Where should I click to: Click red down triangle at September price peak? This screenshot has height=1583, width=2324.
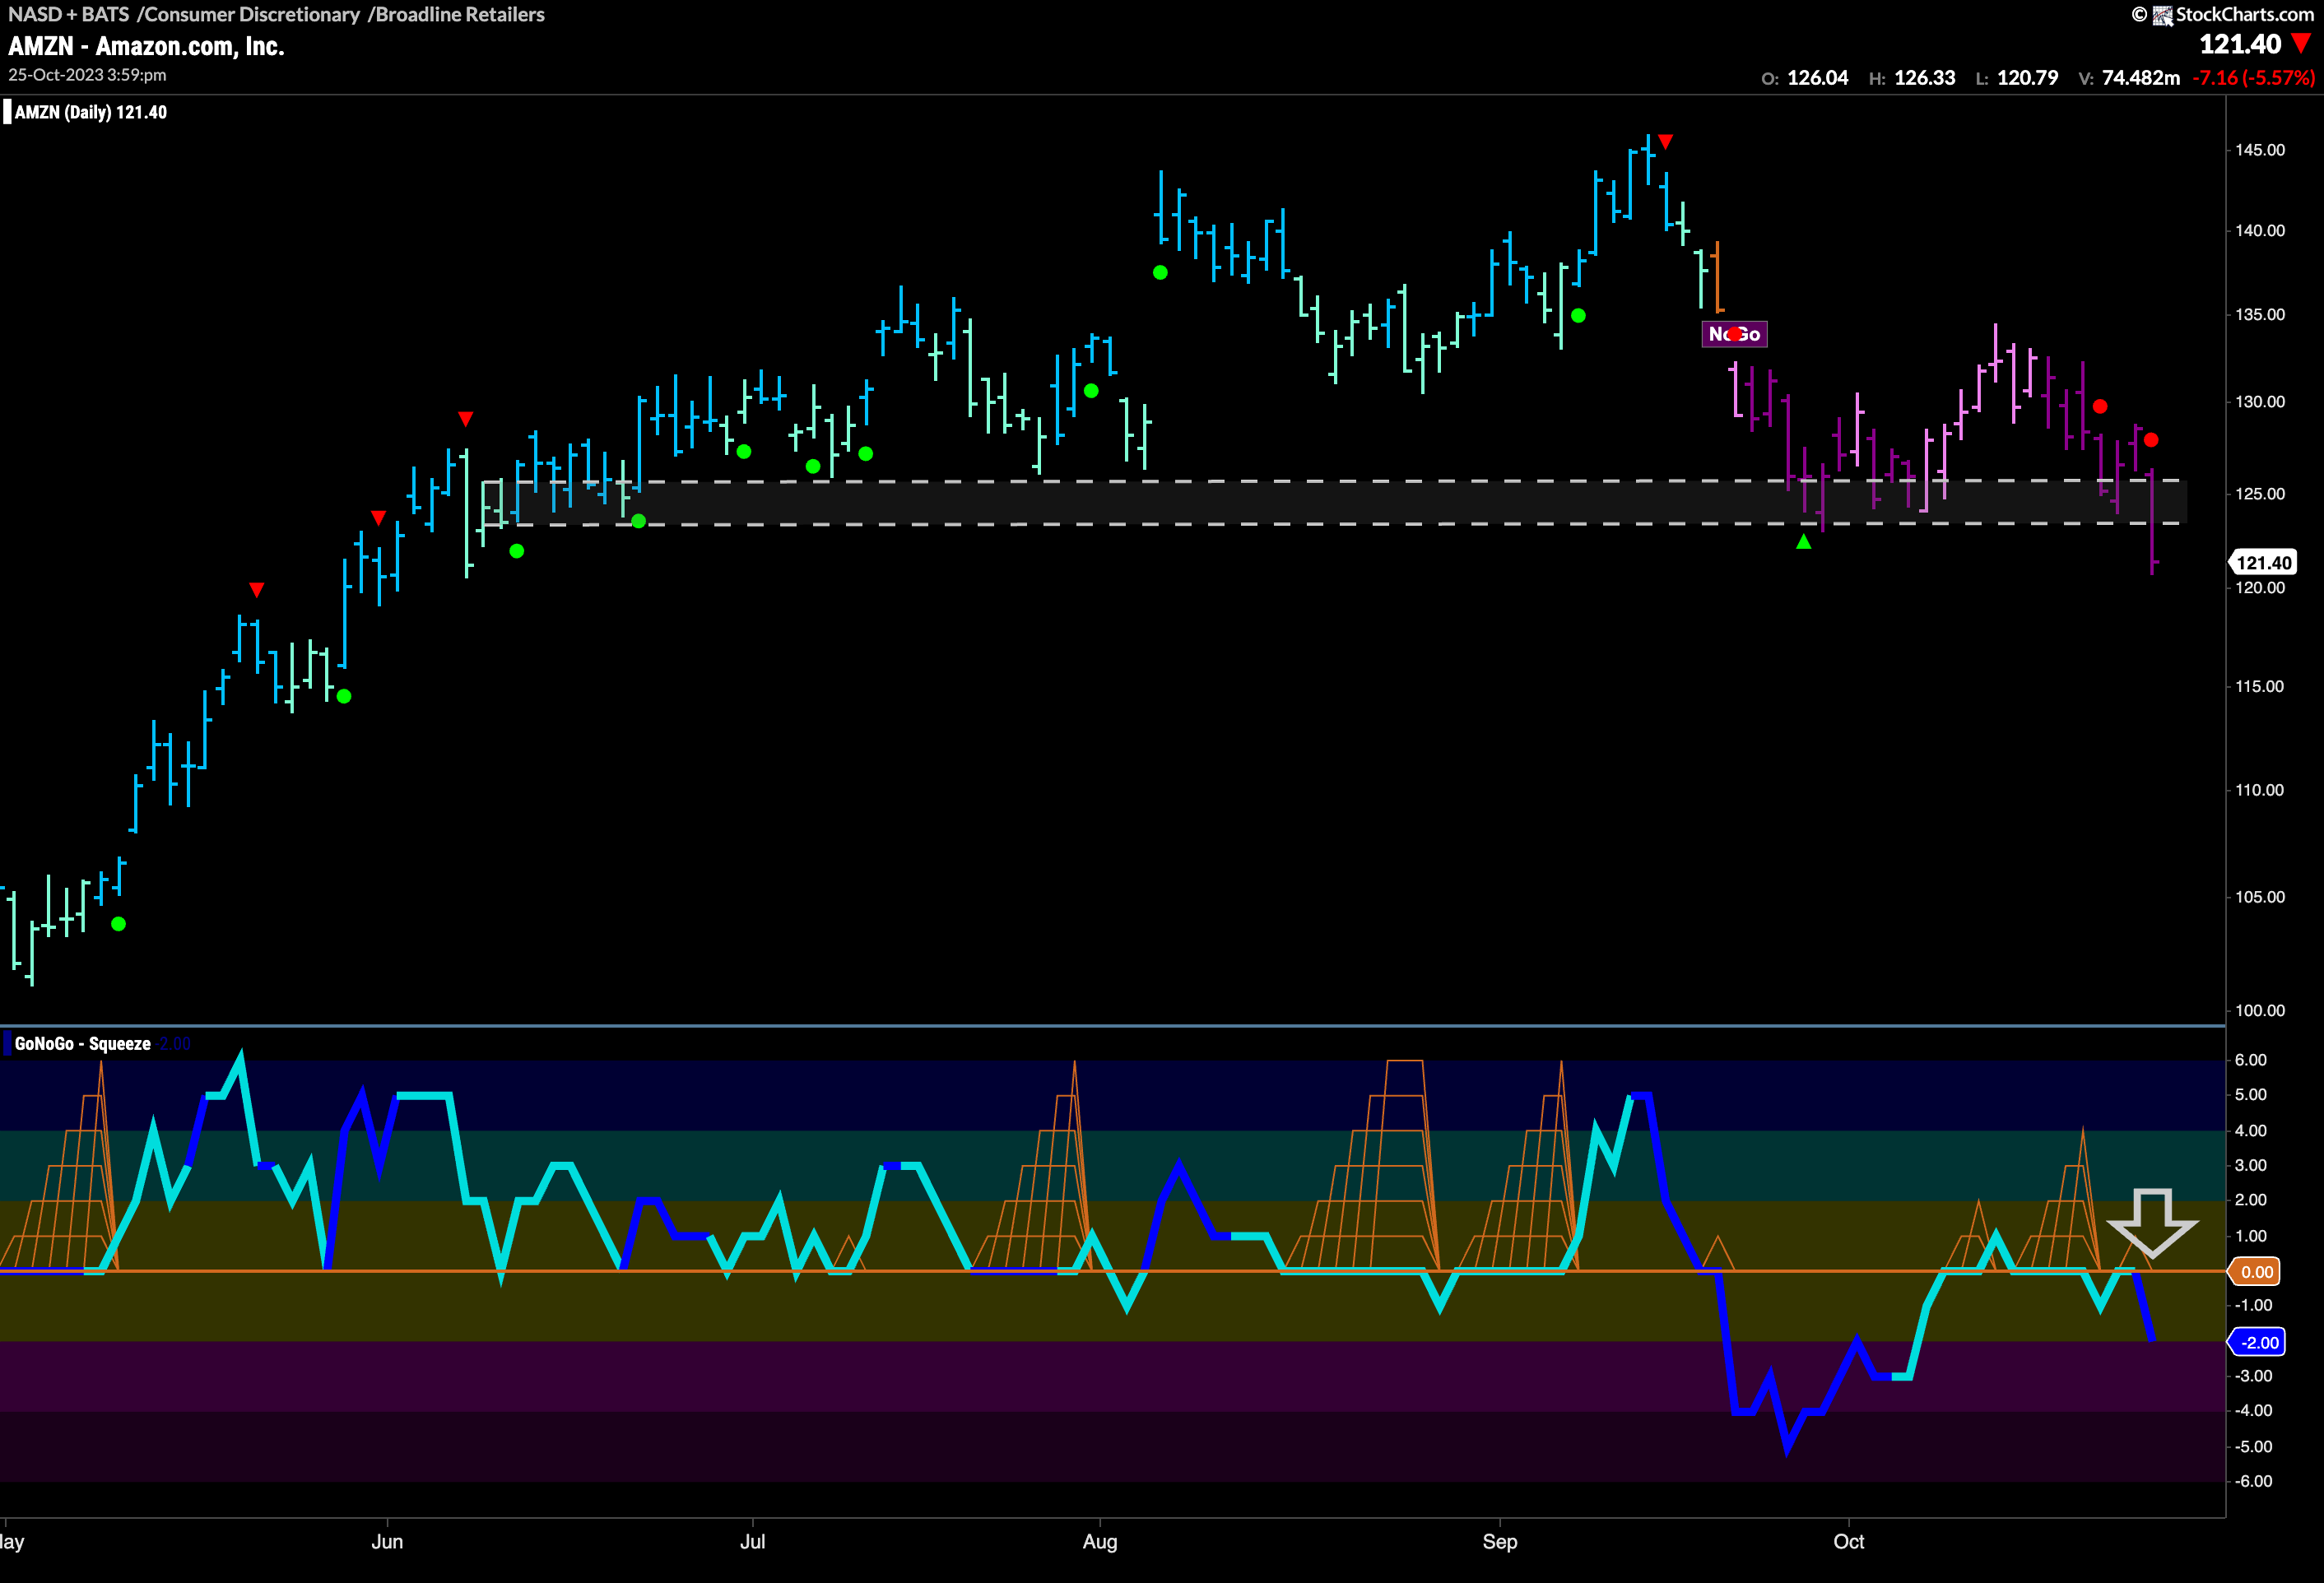pyautogui.click(x=1665, y=141)
